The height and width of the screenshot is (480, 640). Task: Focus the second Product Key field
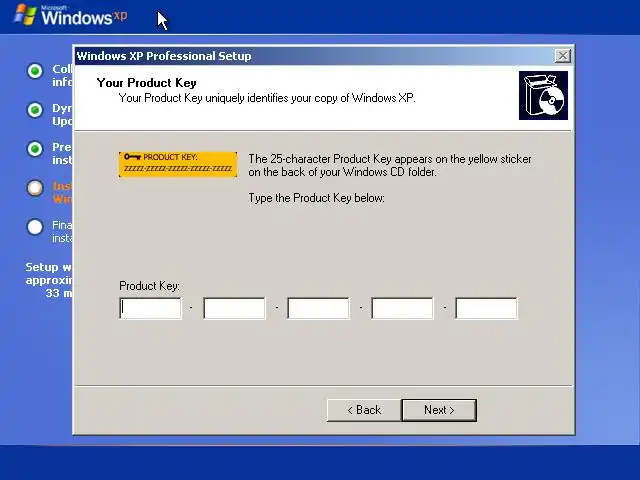click(234, 308)
